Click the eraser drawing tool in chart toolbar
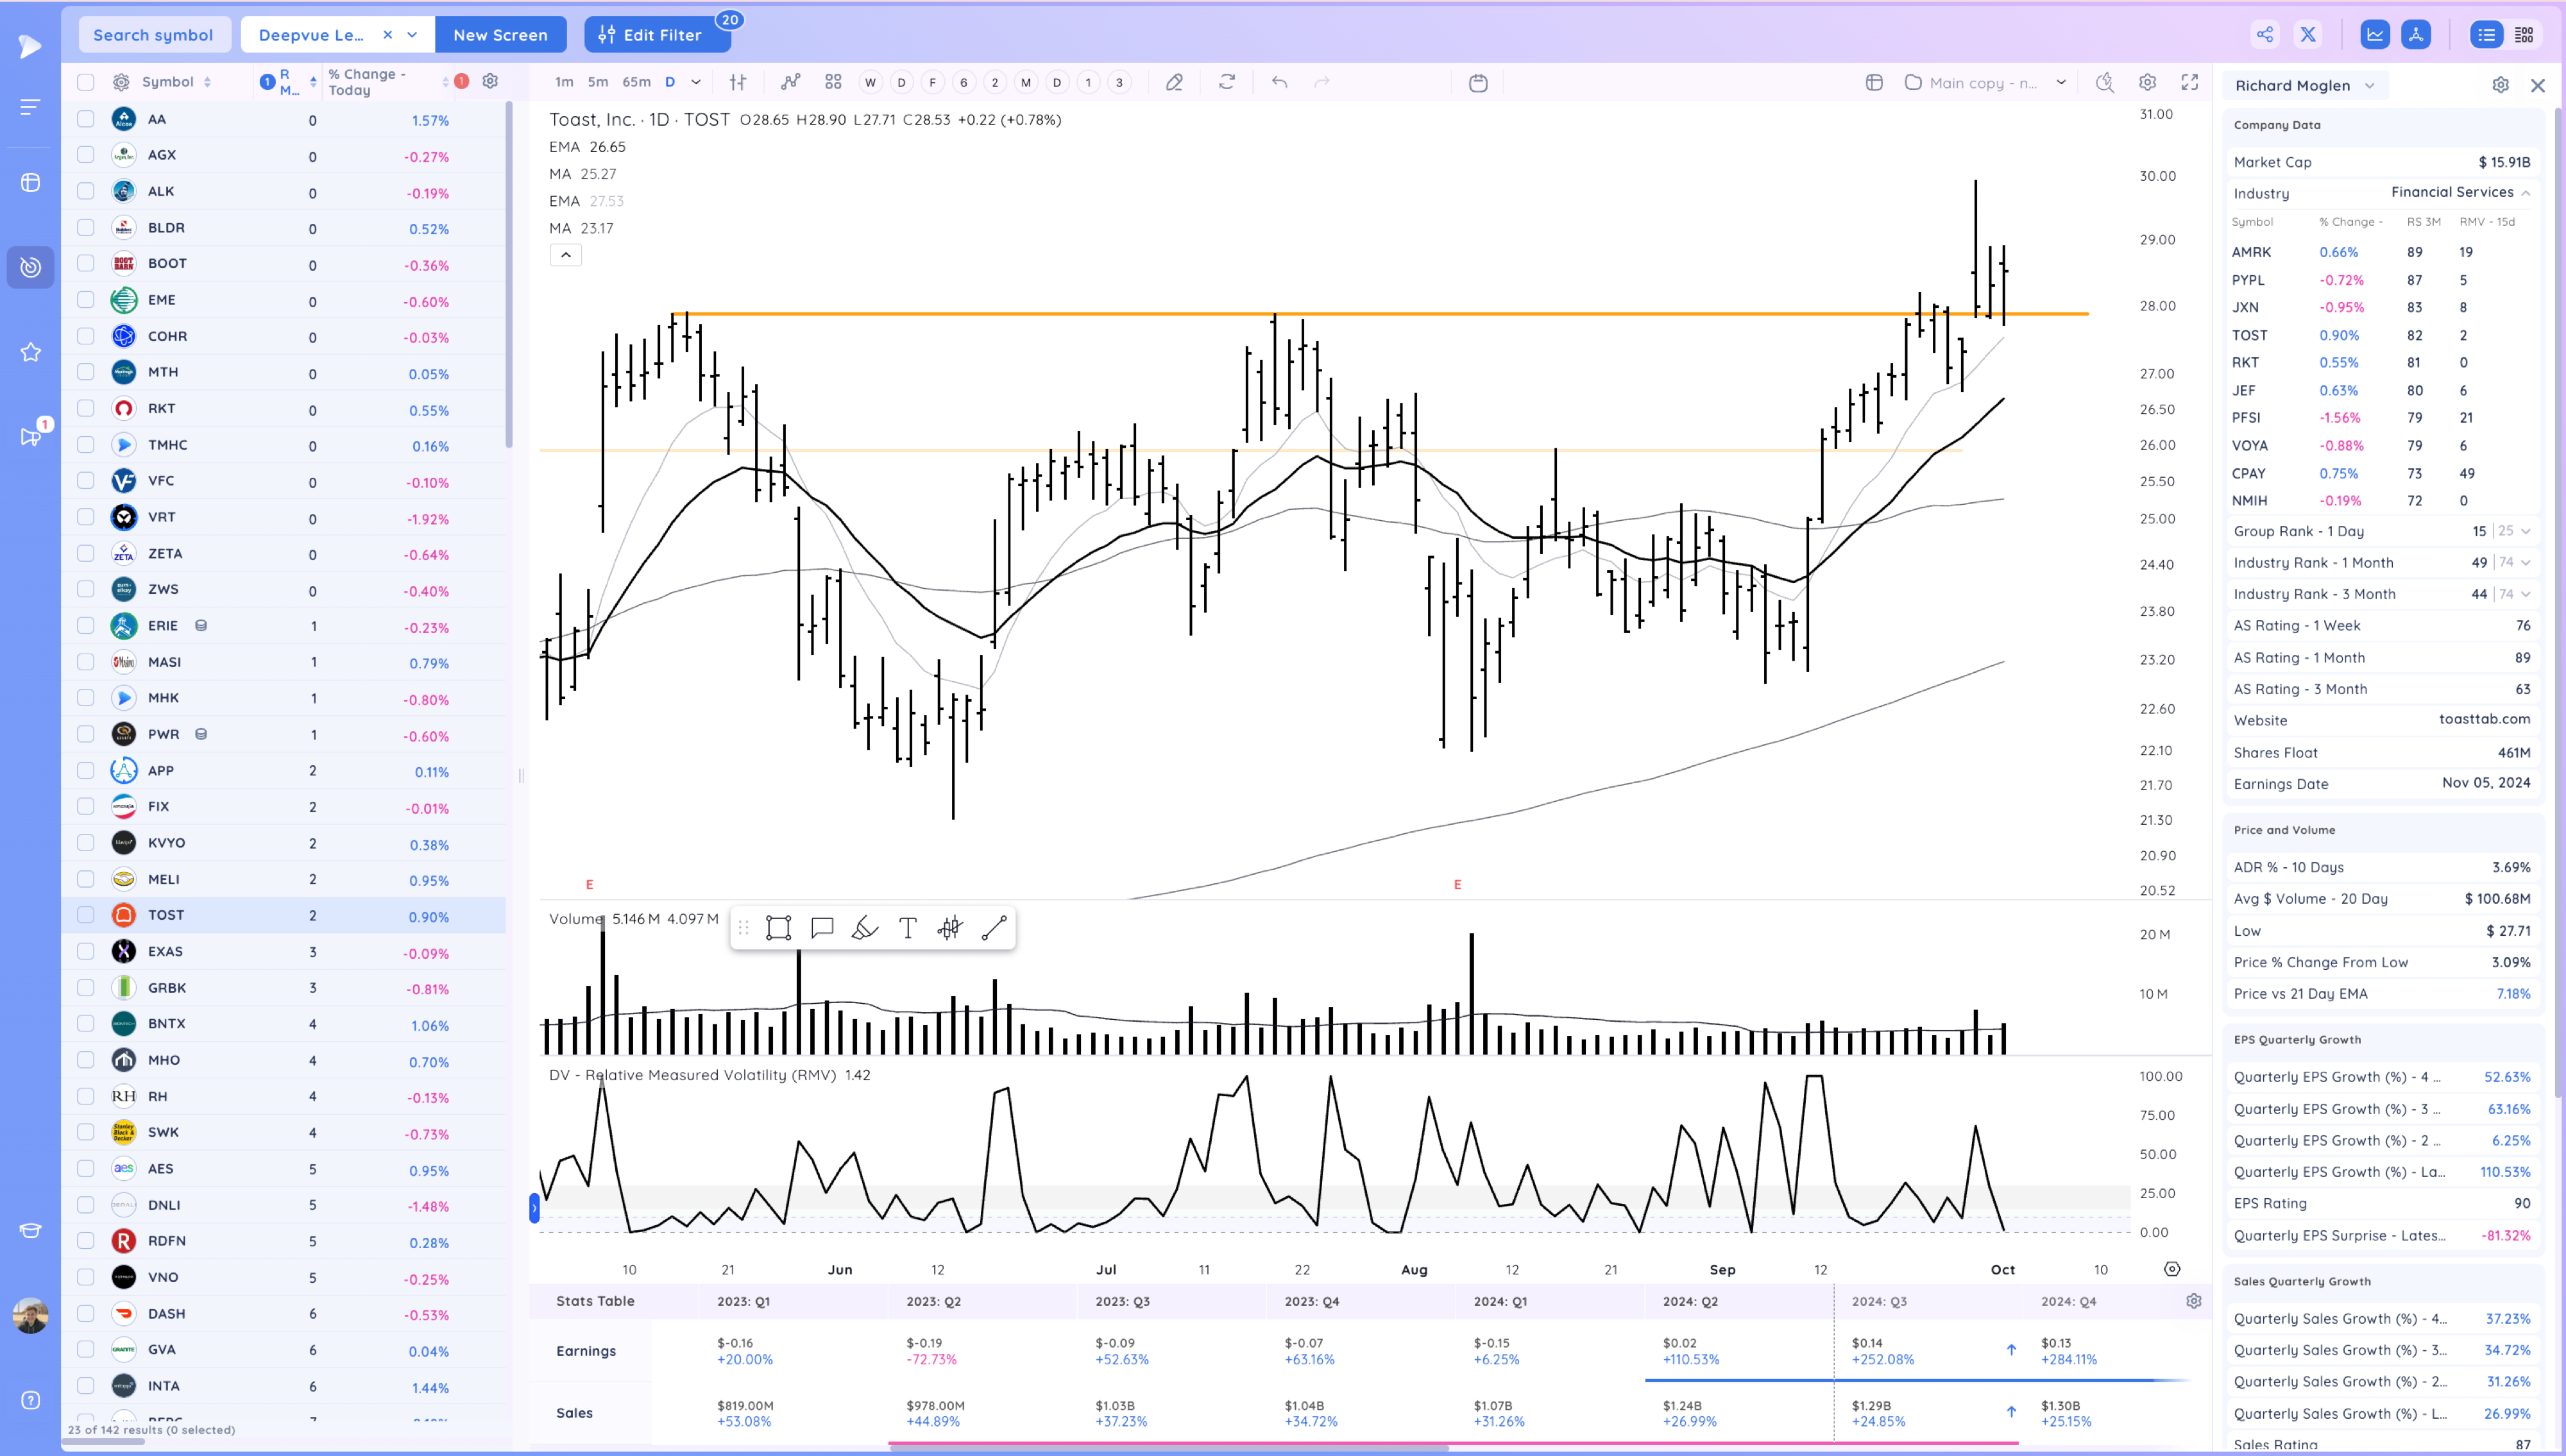Image resolution: width=2566 pixels, height=1456 pixels. tap(1174, 82)
